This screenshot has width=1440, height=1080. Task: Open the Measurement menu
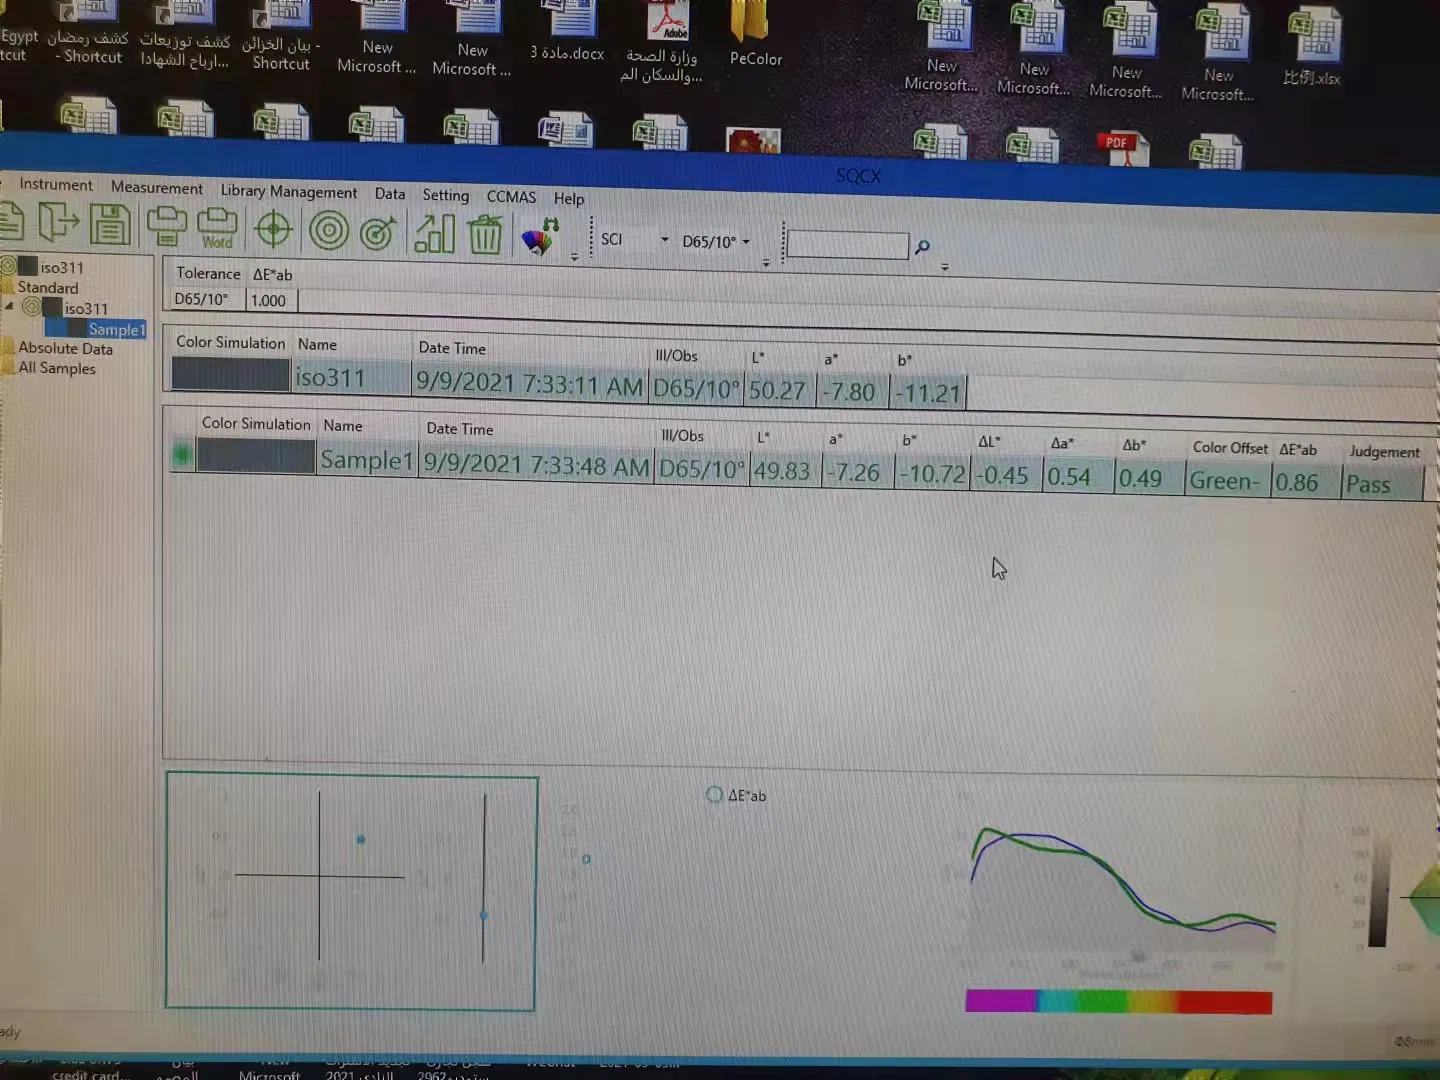[x=156, y=188]
